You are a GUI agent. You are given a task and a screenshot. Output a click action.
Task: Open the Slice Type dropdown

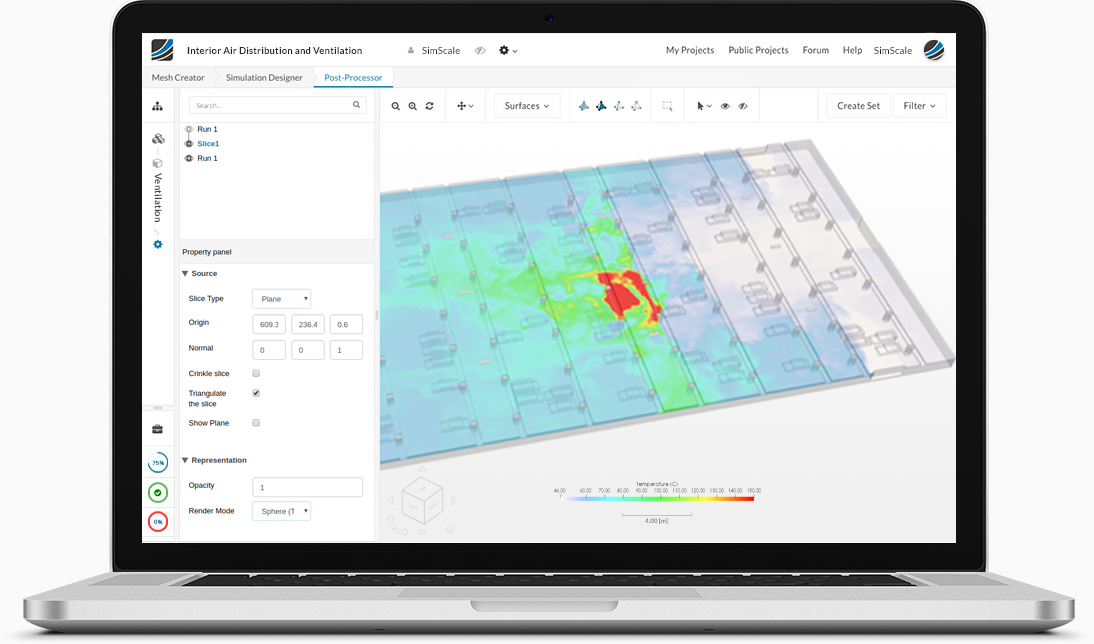(x=281, y=298)
